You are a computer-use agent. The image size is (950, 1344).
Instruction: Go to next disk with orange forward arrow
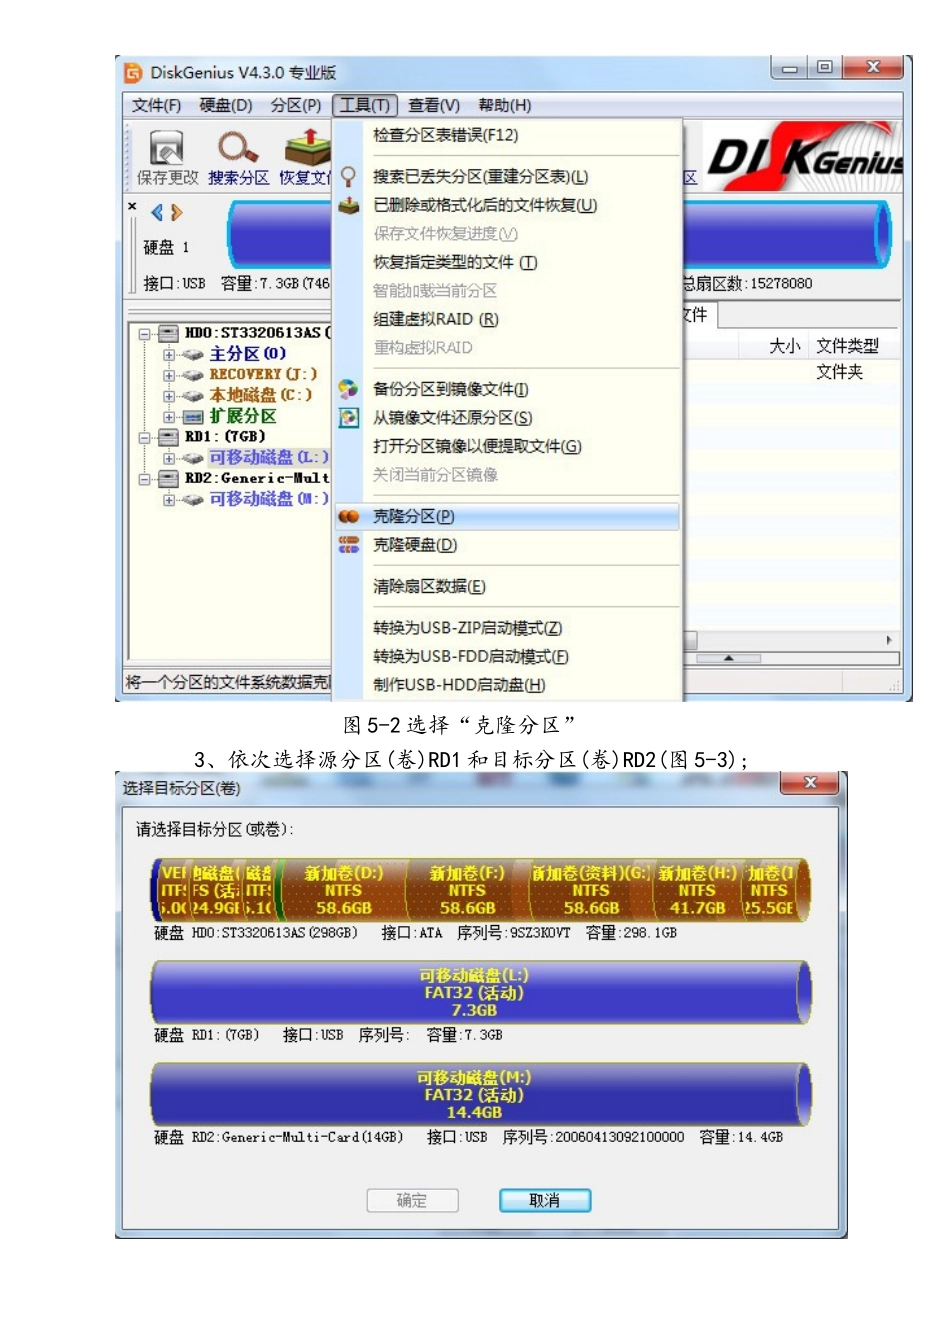[177, 213]
